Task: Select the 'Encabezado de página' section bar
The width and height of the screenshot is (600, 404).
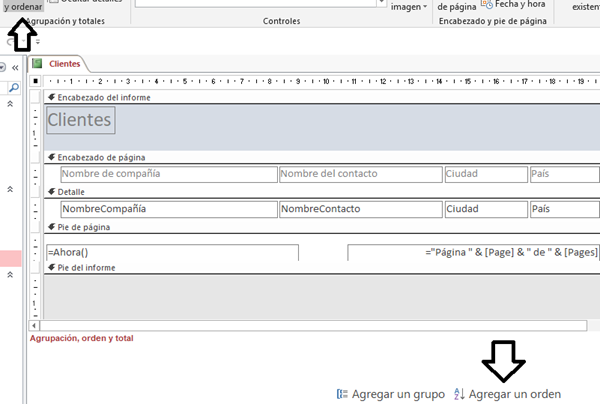Action: click(322, 157)
